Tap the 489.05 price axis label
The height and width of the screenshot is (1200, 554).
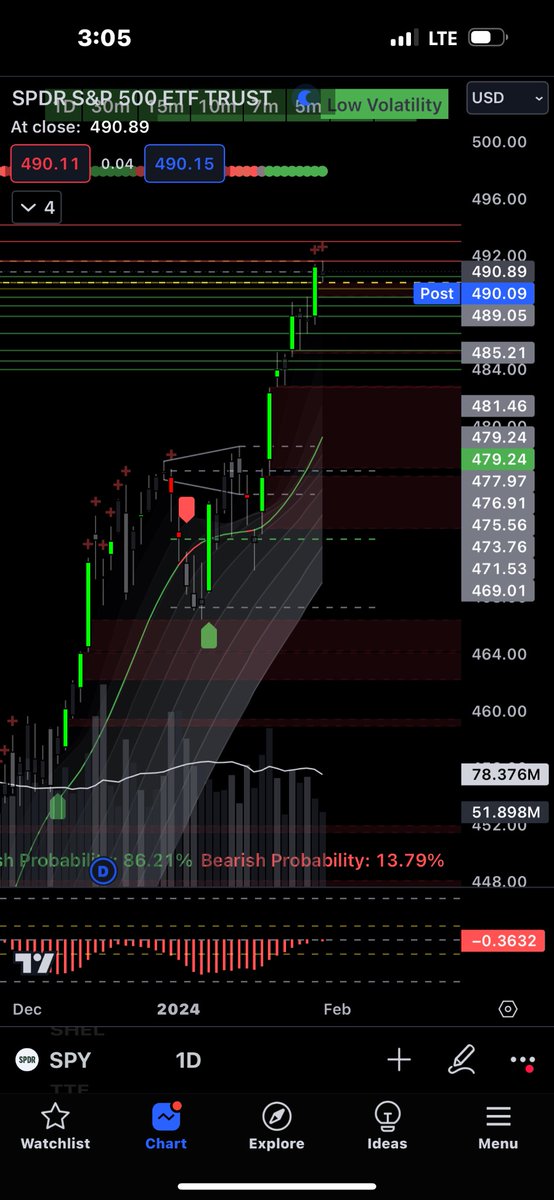pos(497,315)
